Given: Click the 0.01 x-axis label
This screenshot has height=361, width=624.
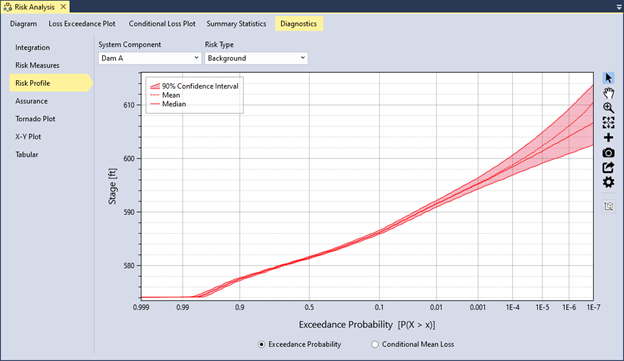Looking at the screenshot, I should tap(436, 307).
